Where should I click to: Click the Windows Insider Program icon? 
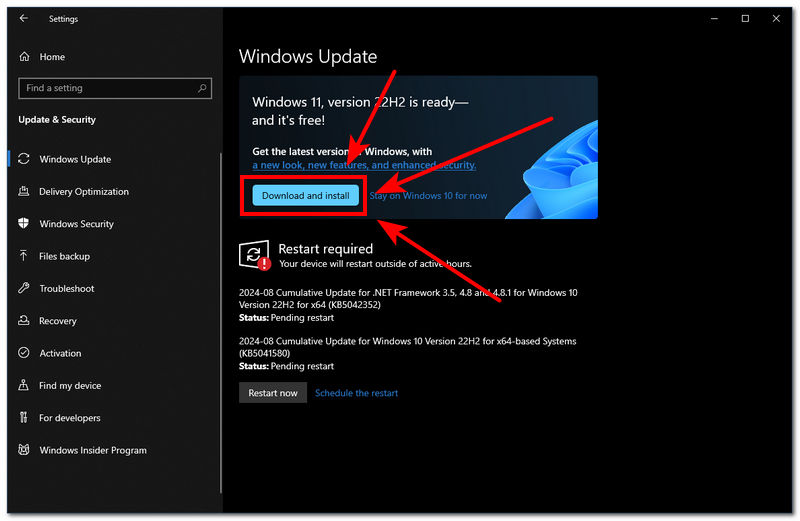click(x=23, y=450)
